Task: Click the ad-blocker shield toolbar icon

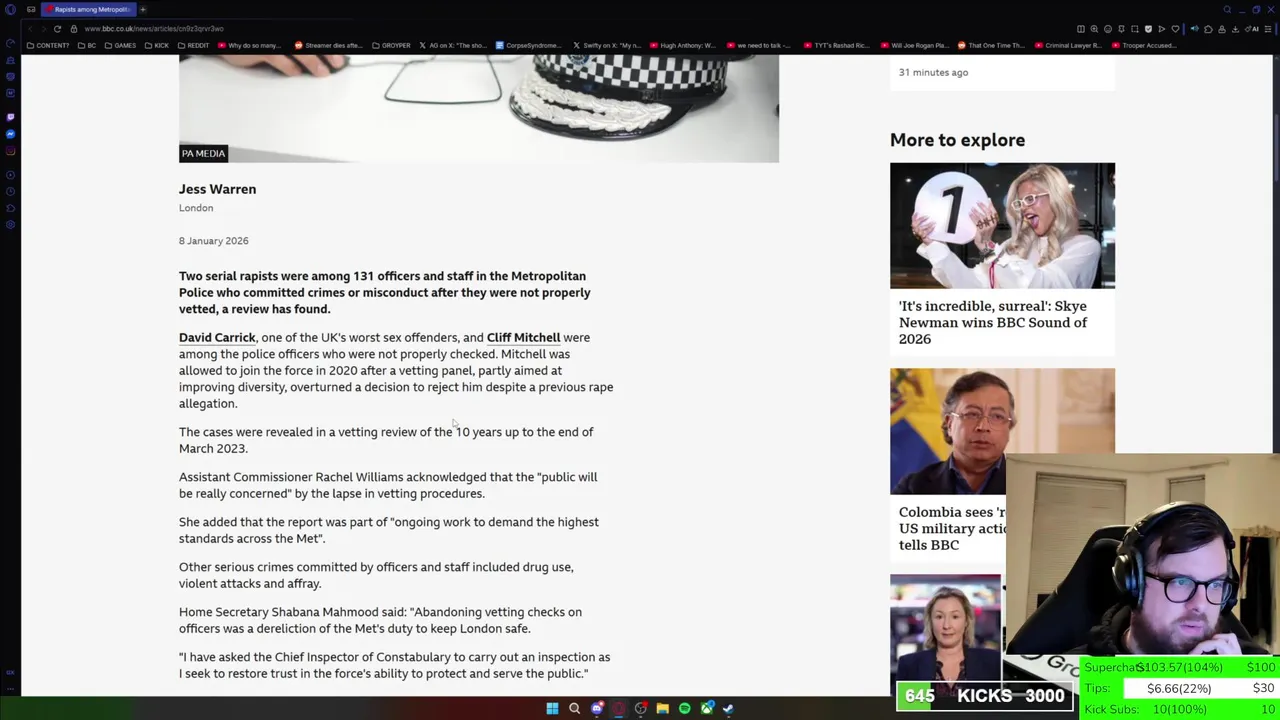Action: pyautogui.click(x=1148, y=29)
